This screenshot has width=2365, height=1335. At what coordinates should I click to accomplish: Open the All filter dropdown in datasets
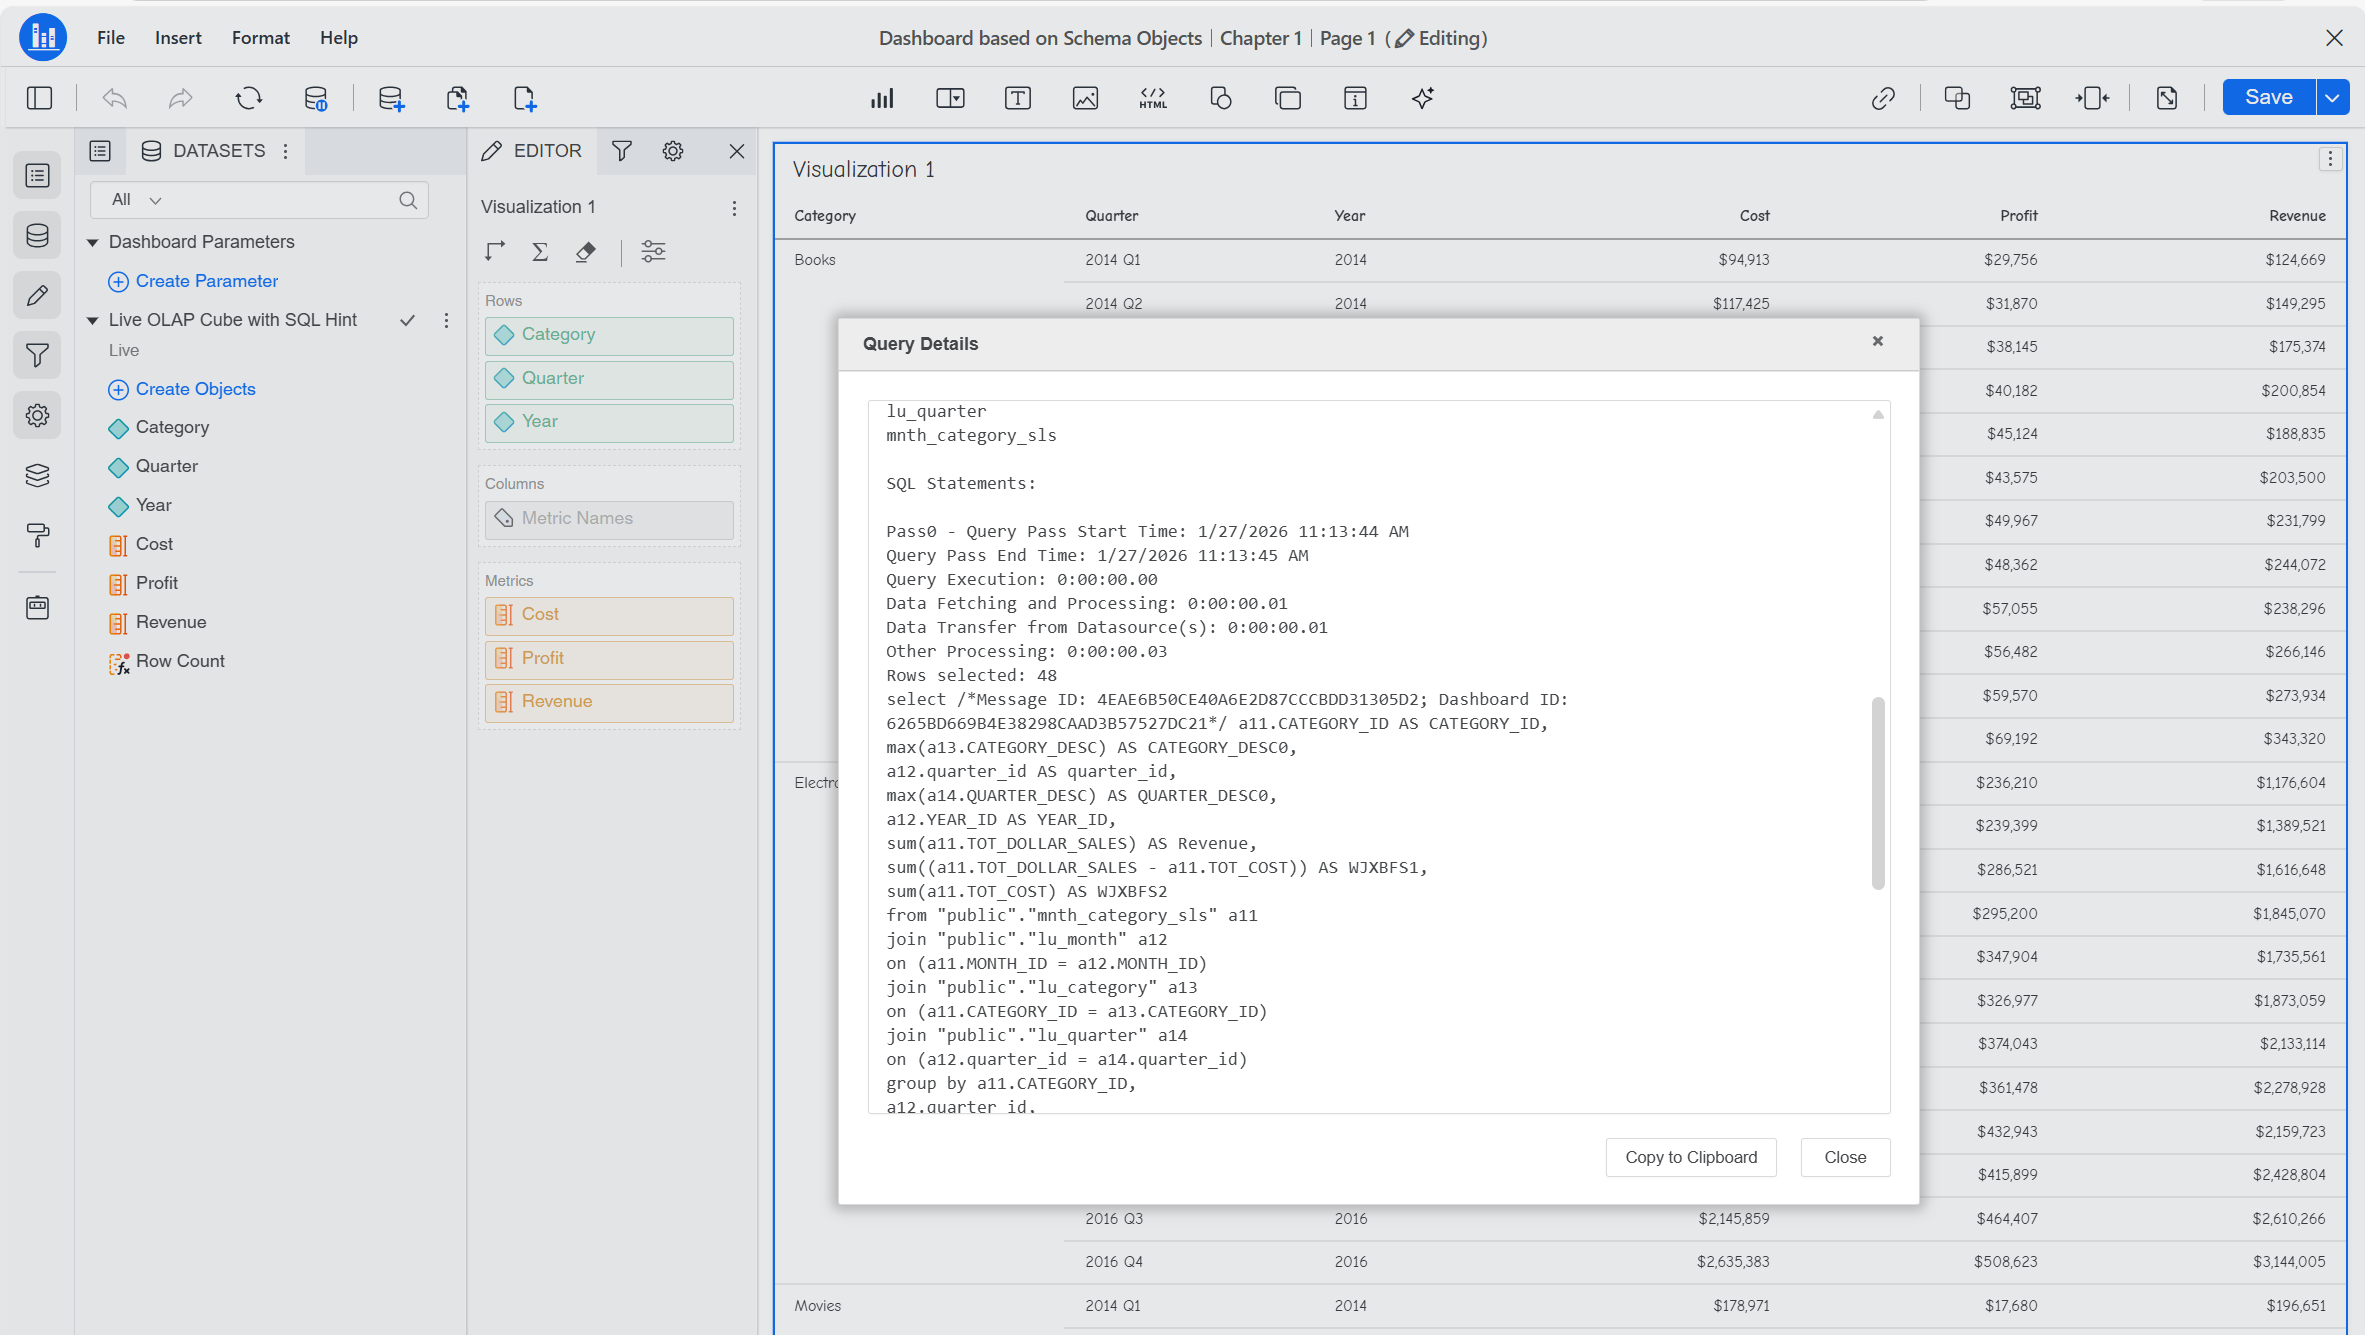coord(136,200)
